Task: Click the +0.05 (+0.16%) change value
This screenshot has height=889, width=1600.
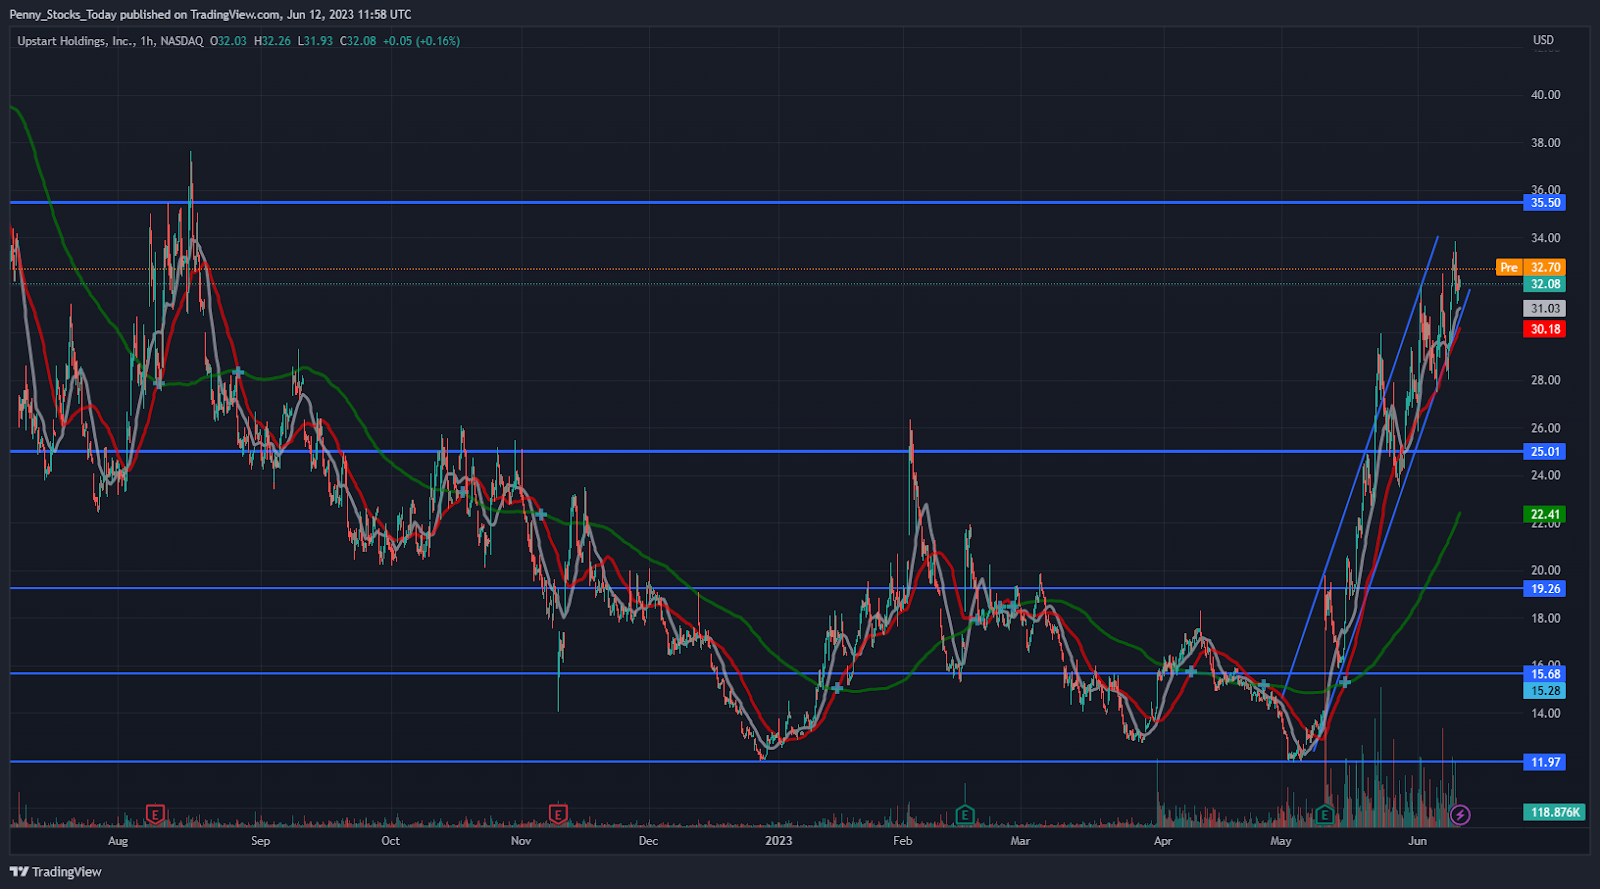Action: (x=421, y=41)
